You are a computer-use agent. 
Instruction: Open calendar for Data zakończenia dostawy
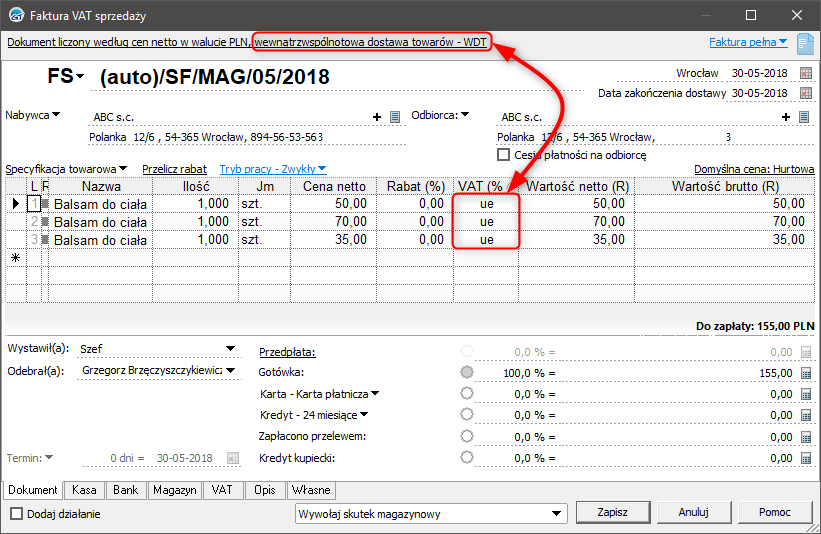tap(805, 93)
